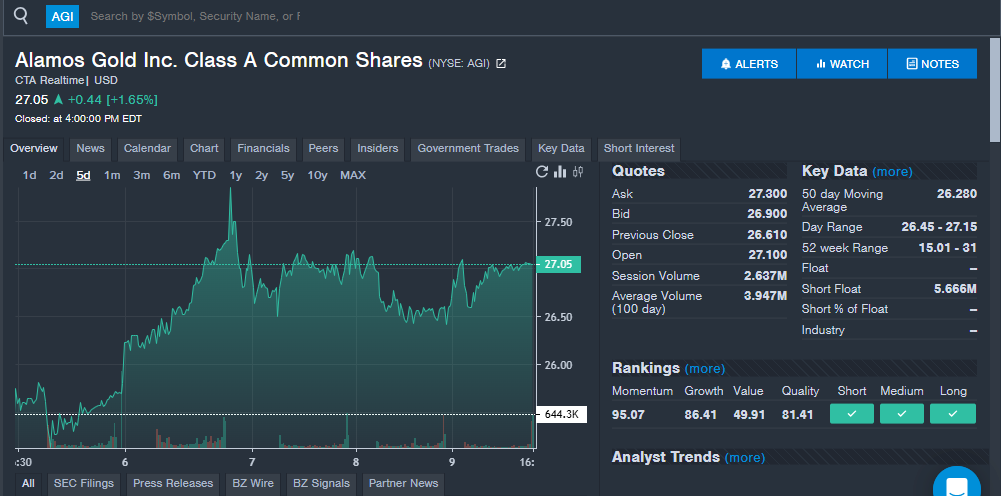Click the 27.05 price label on chart axis
Image resolution: width=1001 pixels, height=496 pixels.
[x=559, y=265]
